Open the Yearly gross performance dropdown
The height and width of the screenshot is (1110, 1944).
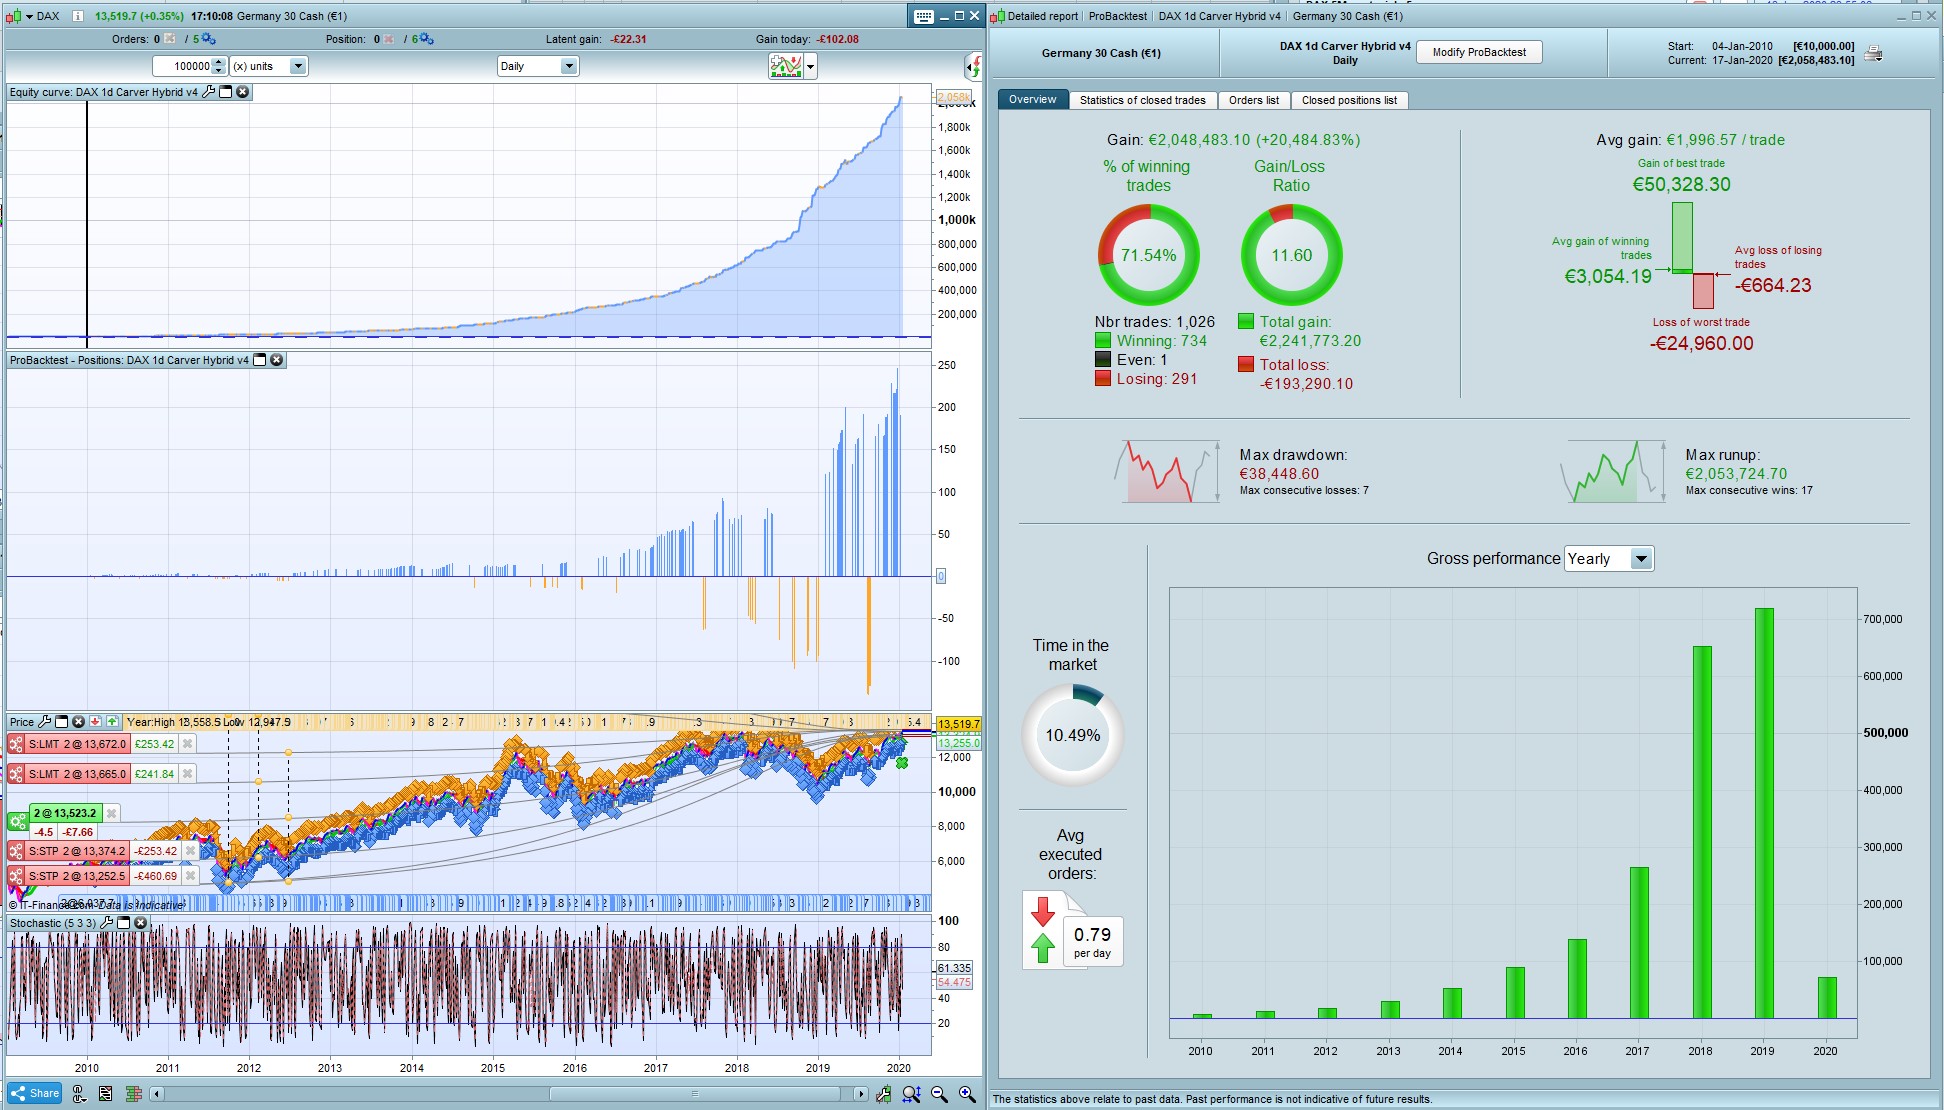click(1640, 559)
